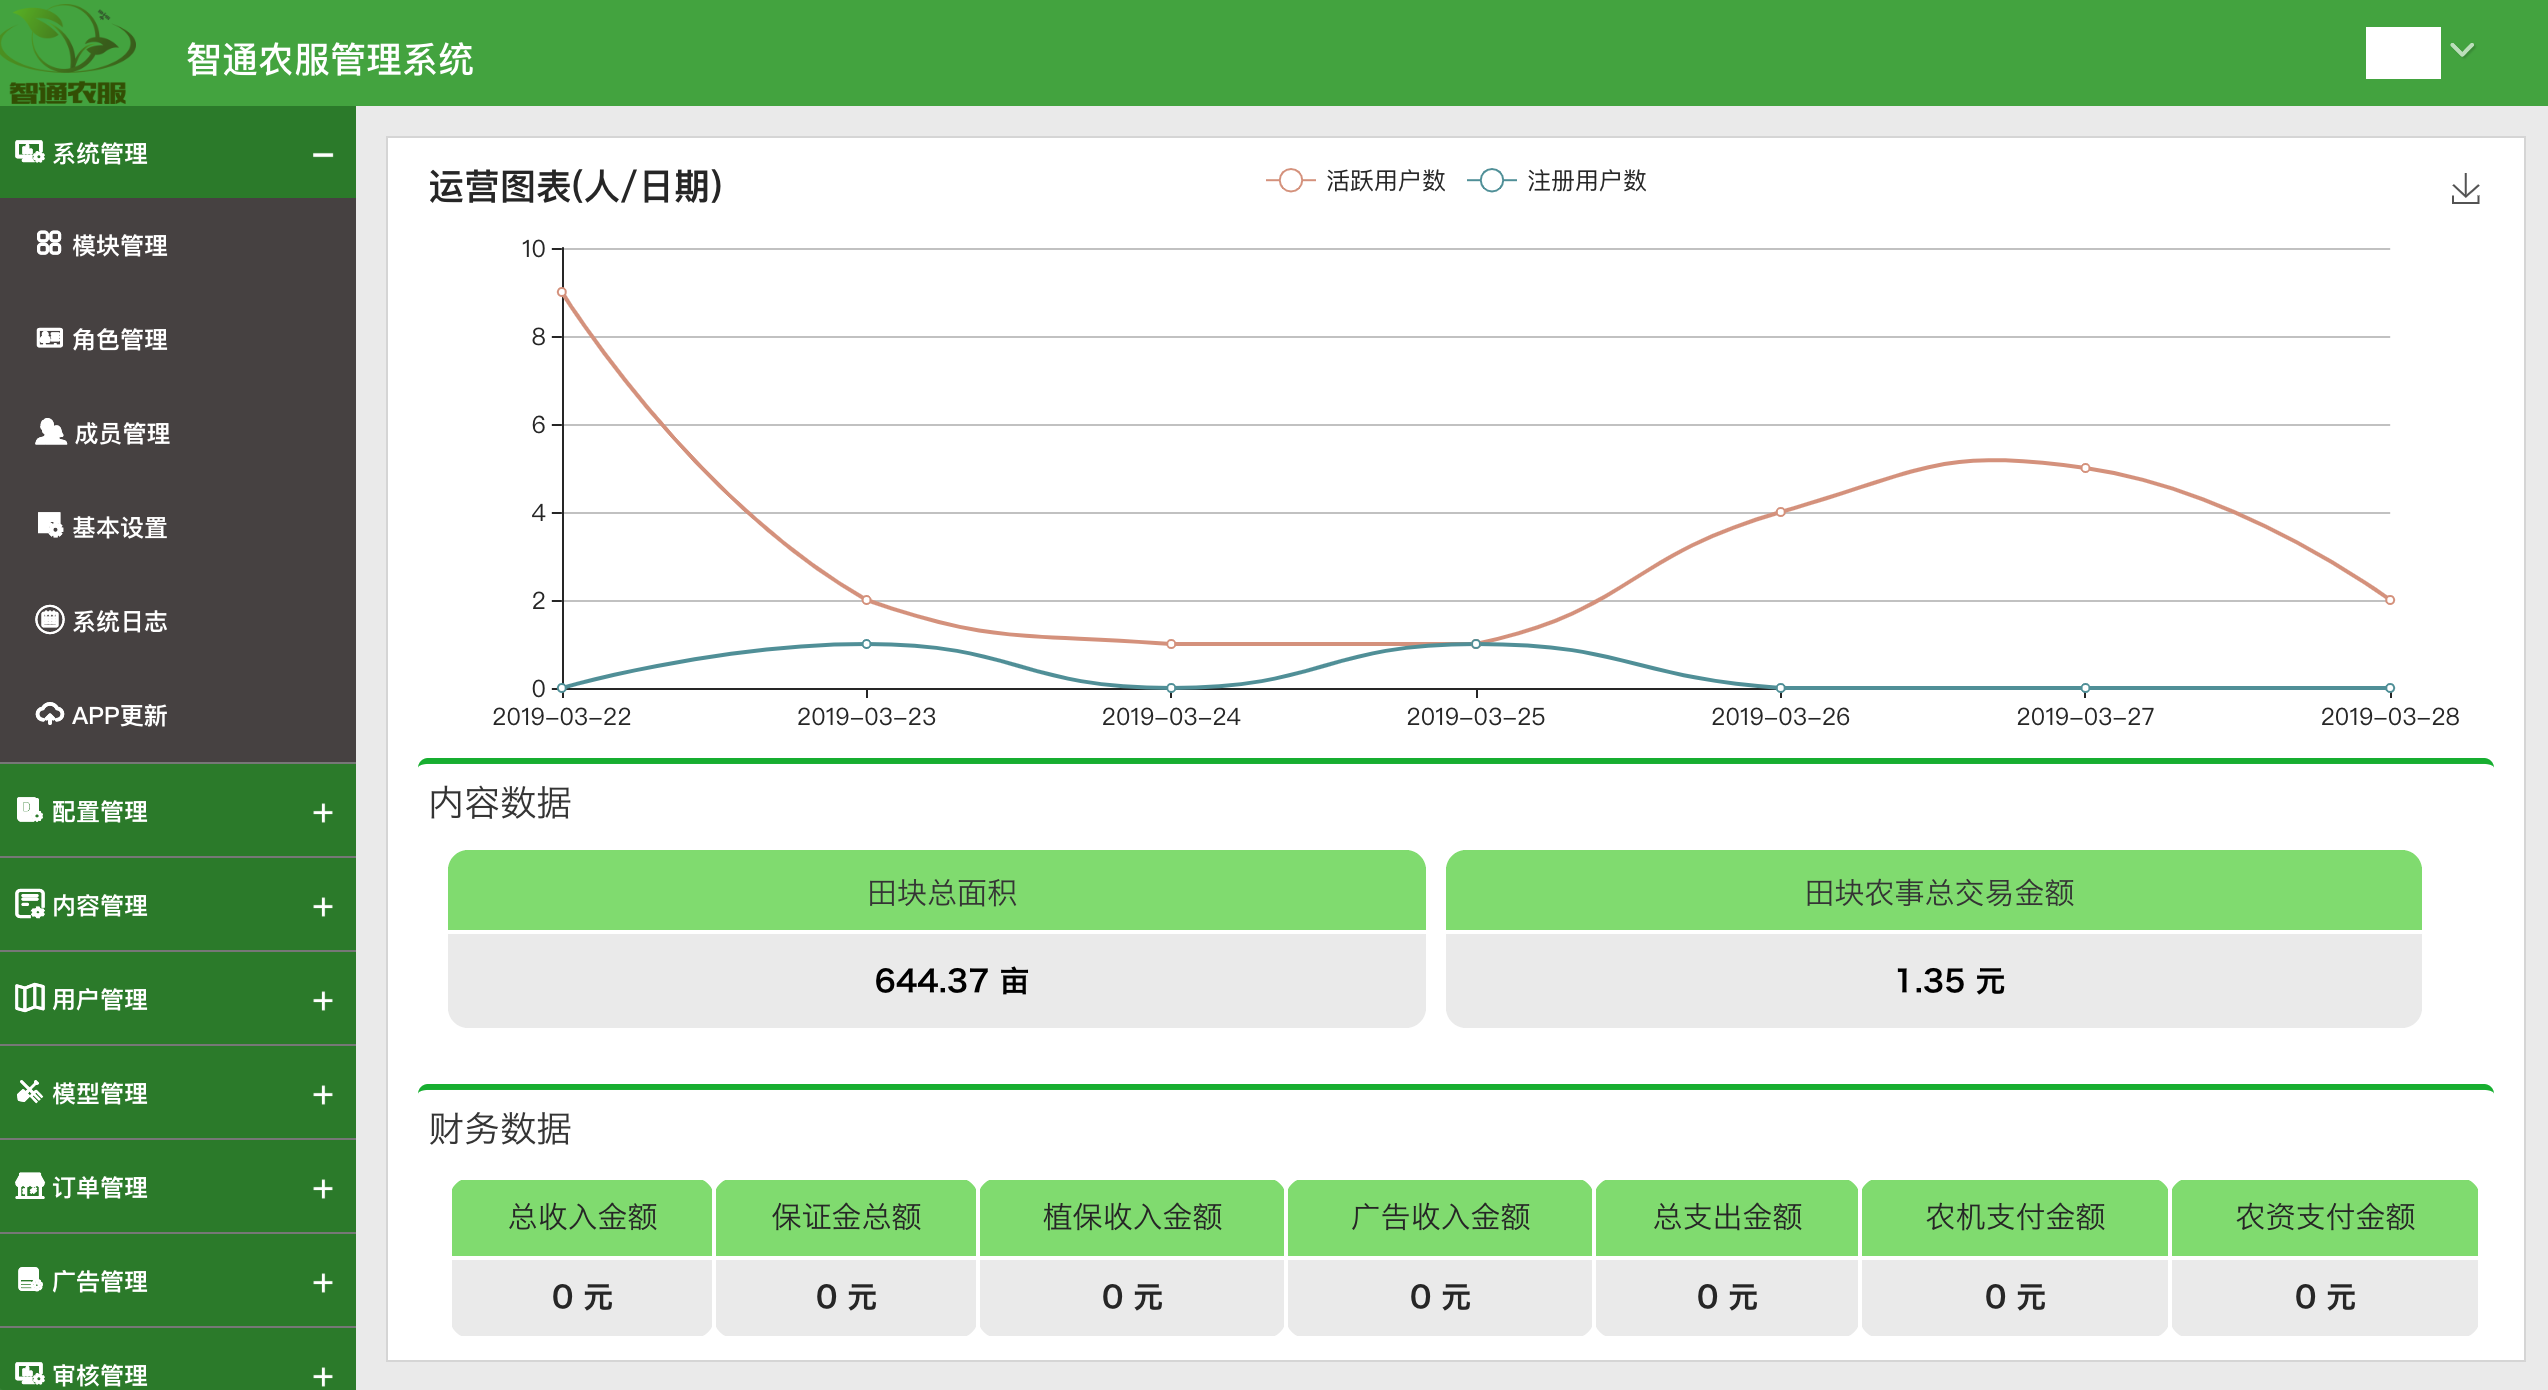The image size is (2548, 1390).
Task: Click the 广告管理 sheet icon
Action: [x=29, y=1279]
